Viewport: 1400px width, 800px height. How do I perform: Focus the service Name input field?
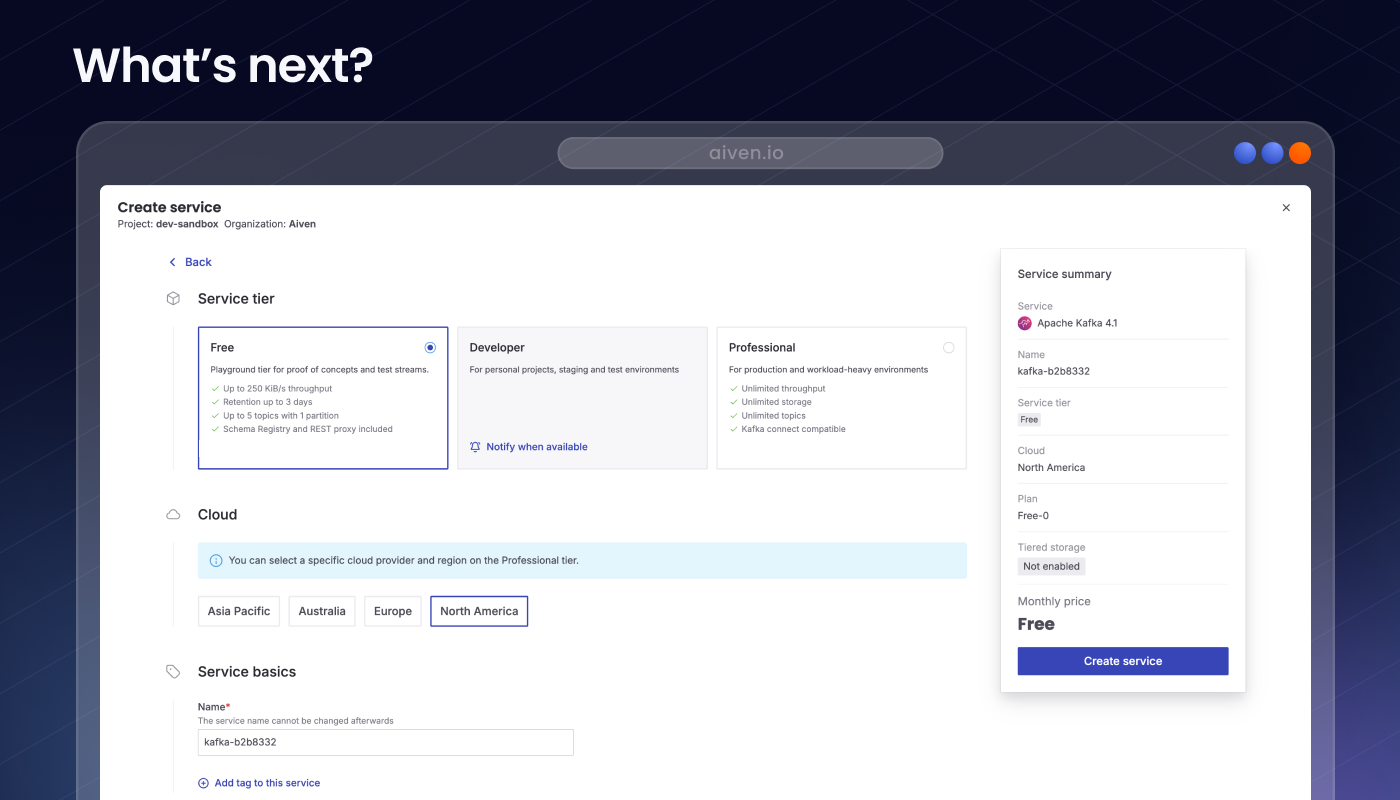pos(386,742)
